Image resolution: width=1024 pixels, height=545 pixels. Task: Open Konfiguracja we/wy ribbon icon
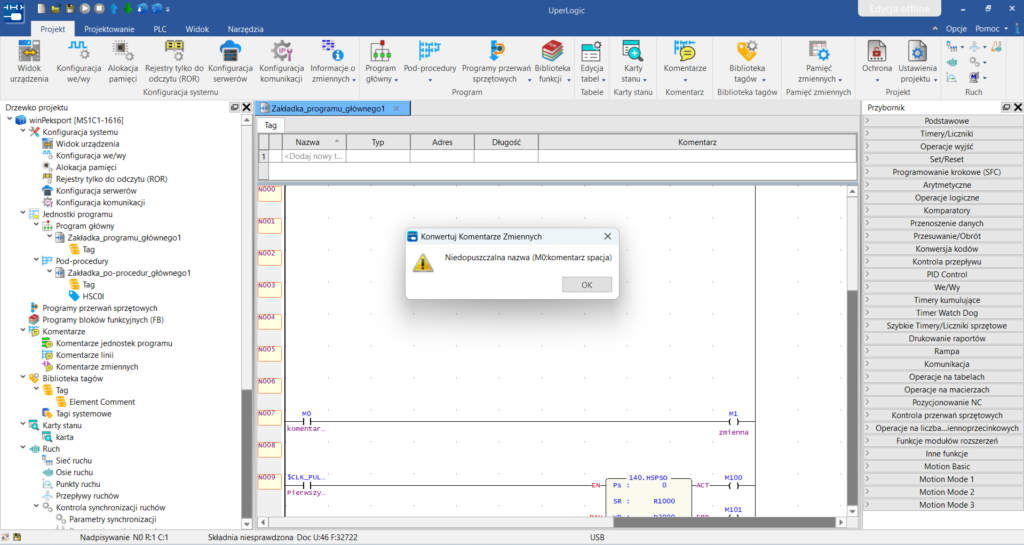click(78, 61)
